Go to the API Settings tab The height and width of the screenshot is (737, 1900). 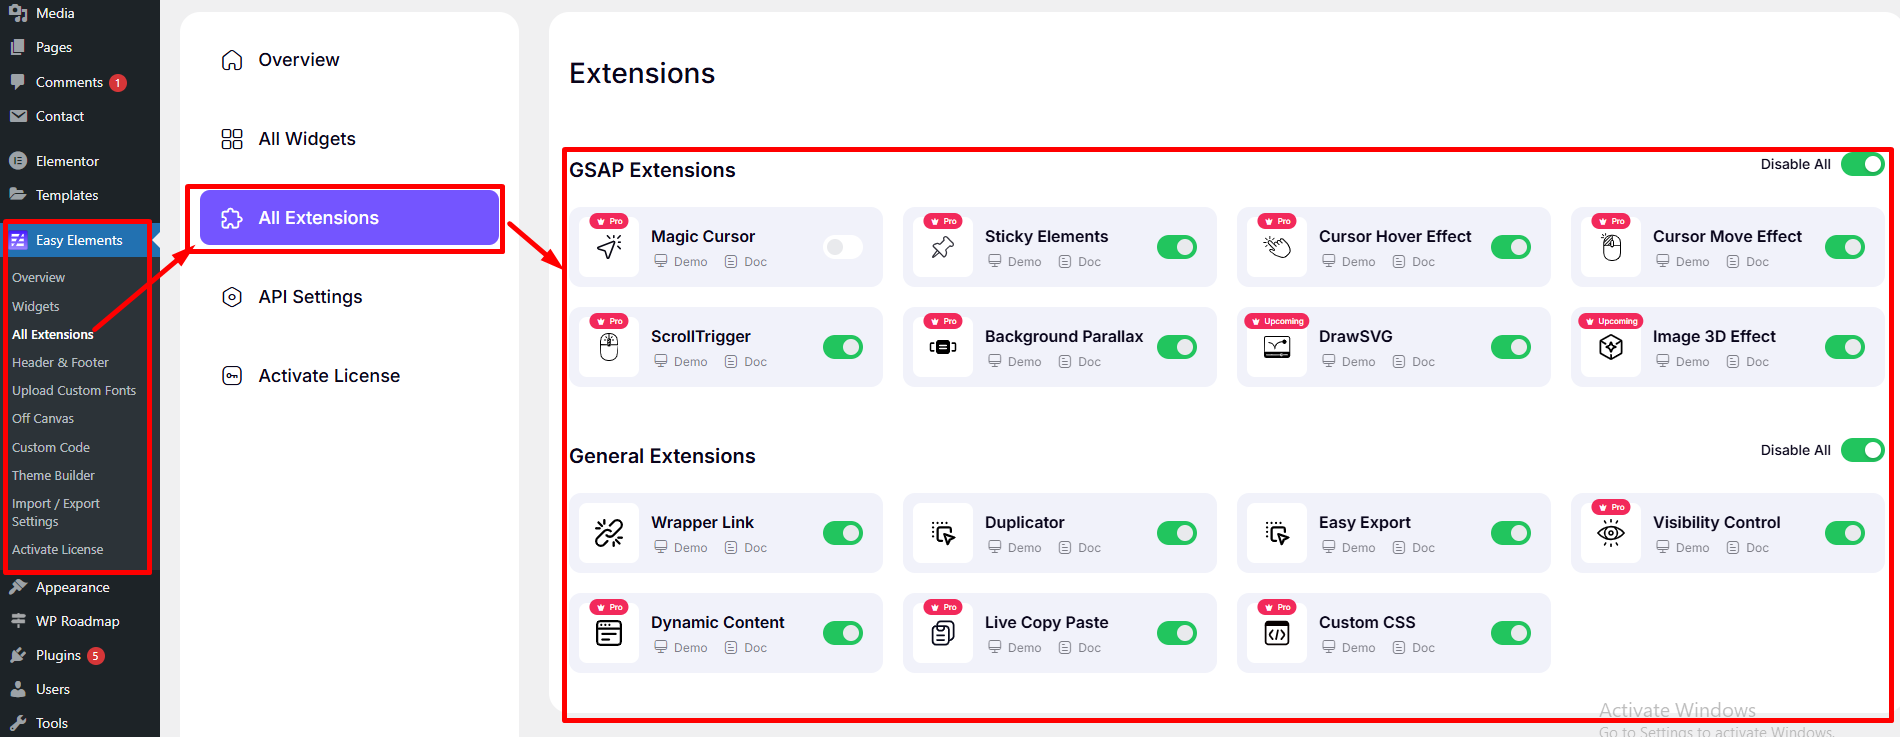(310, 297)
